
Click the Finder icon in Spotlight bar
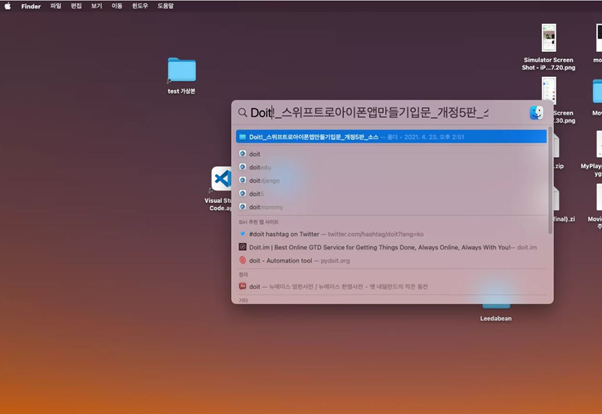[536, 113]
